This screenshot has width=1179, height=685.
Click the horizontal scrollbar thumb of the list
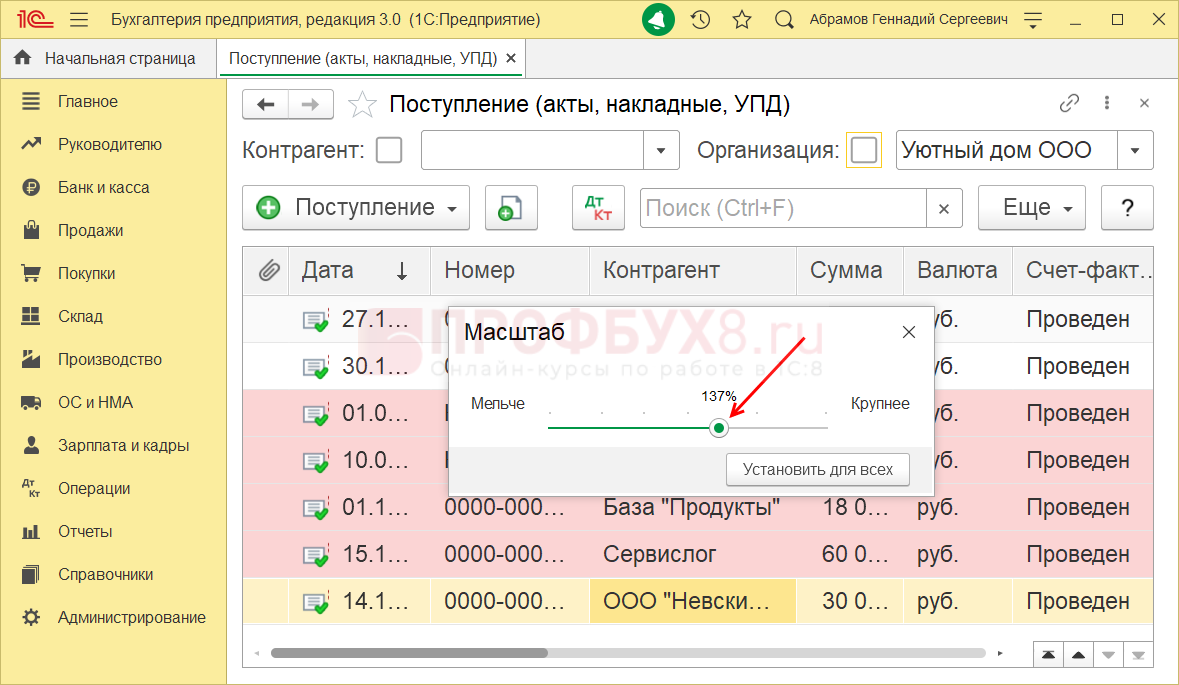[409, 653]
